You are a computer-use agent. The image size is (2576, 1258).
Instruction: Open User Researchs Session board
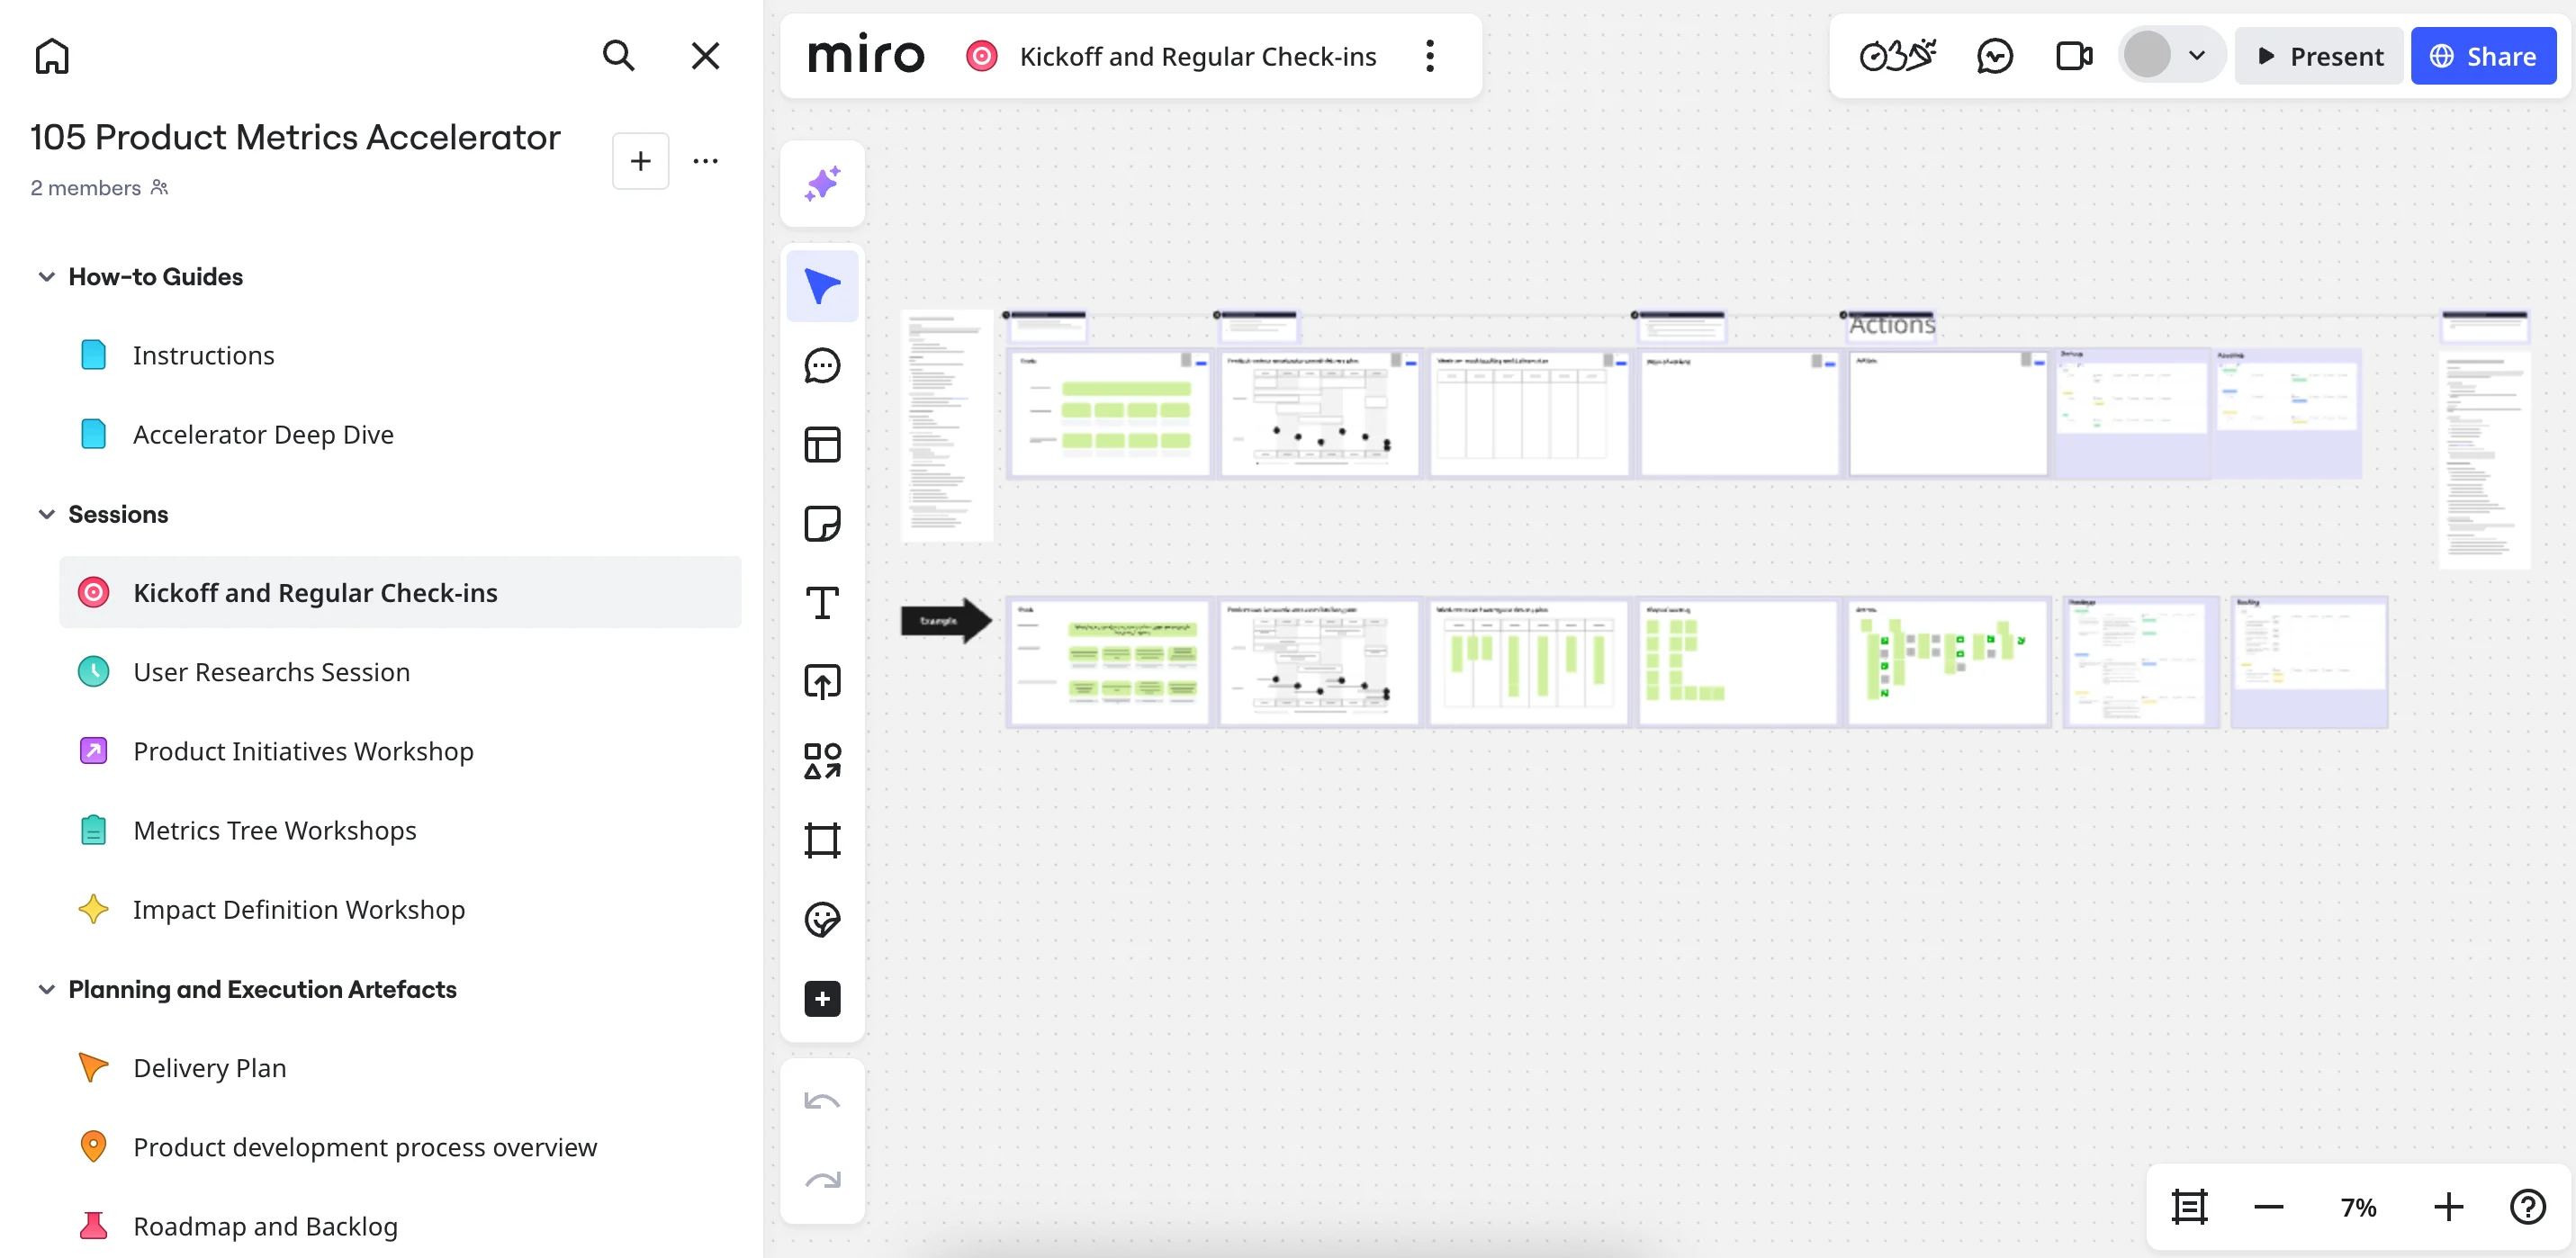pyautogui.click(x=271, y=672)
